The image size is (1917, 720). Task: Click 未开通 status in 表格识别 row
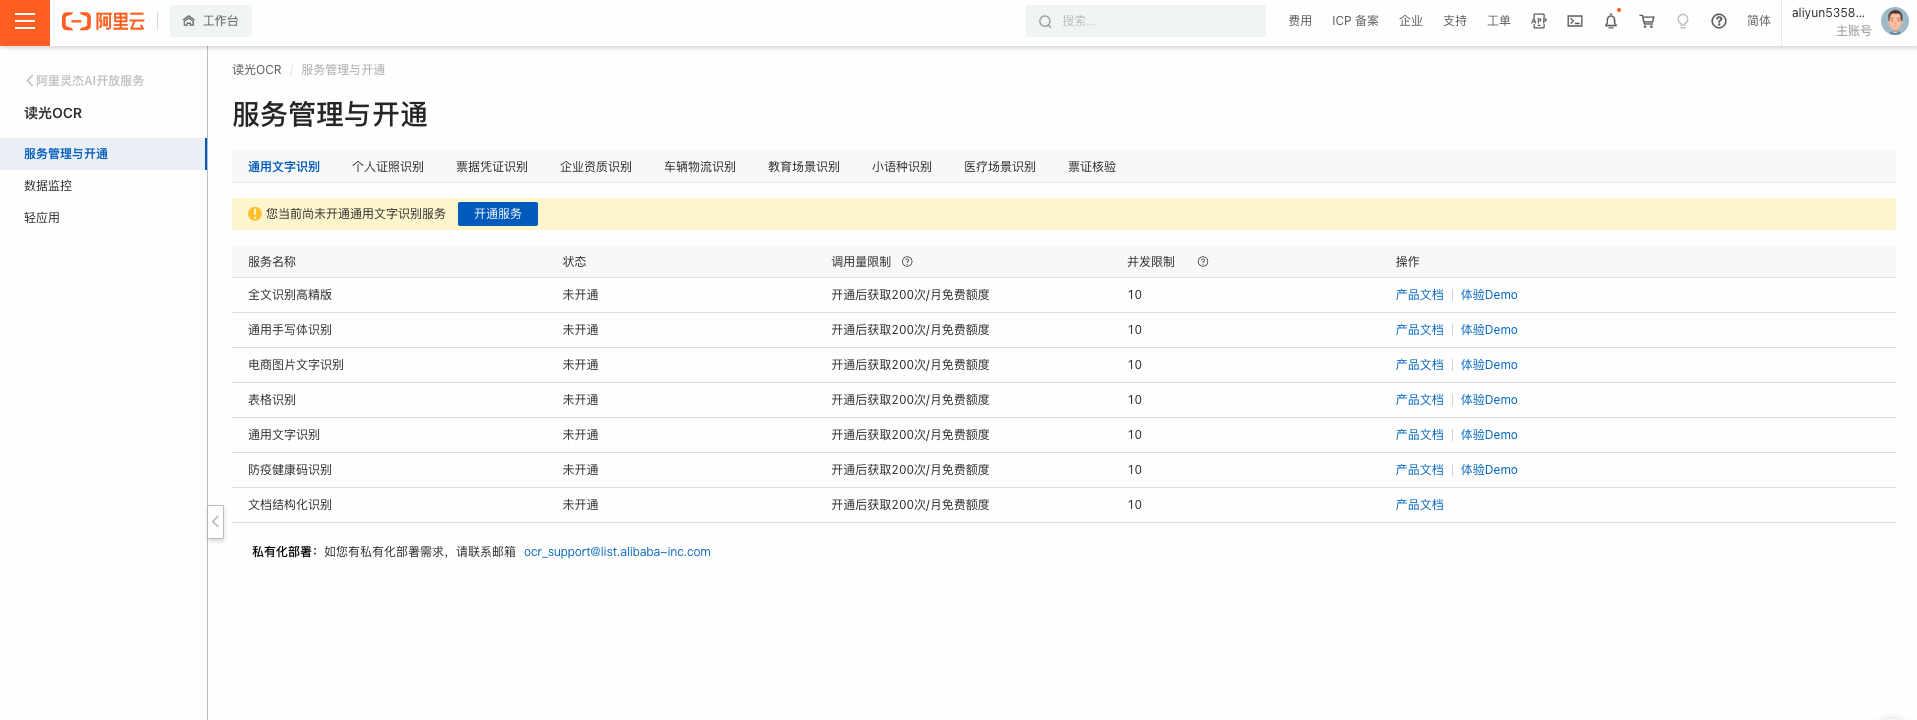(x=580, y=400)
